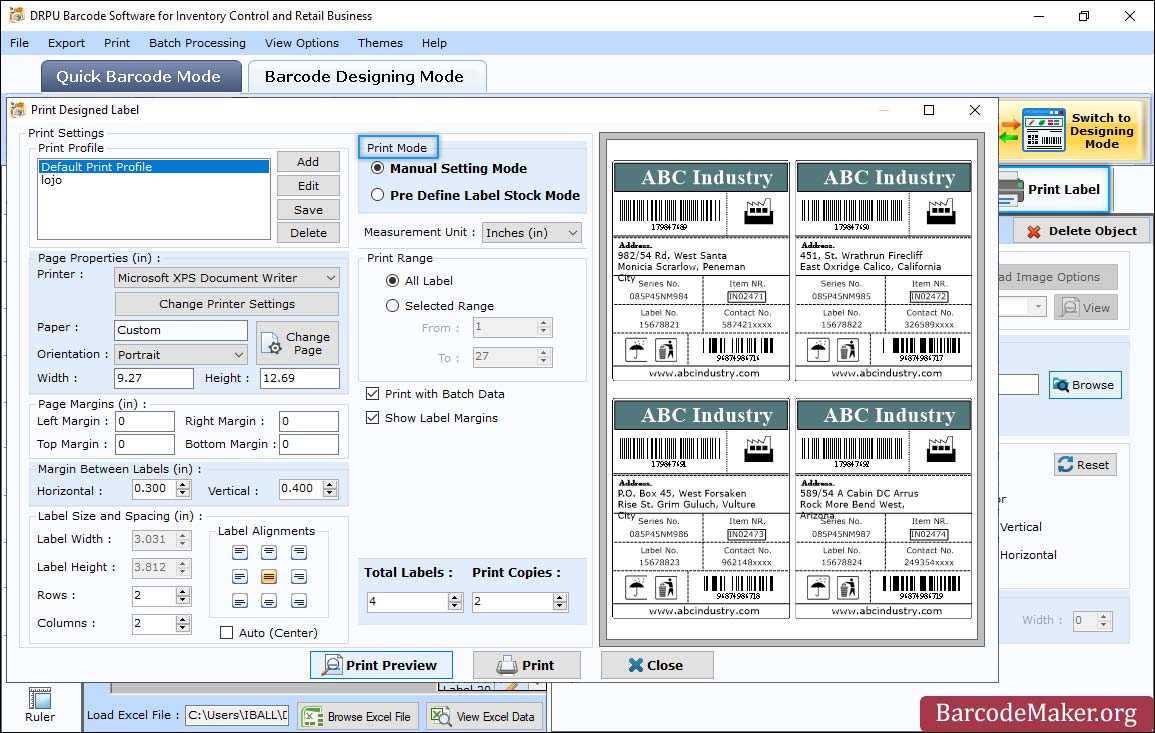Viewport: 1155px width, 733px height.
Task: Select Pre Define Label Stock Mode
Action: click(x=378, y=195)
